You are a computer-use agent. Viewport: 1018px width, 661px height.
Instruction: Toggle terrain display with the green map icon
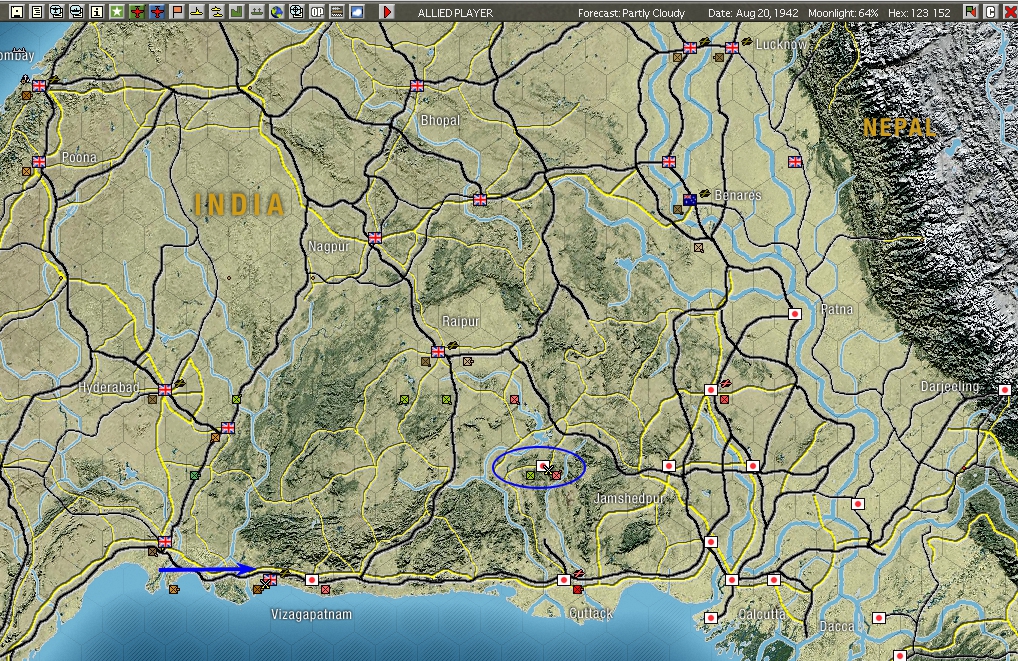tap(234, 11)
